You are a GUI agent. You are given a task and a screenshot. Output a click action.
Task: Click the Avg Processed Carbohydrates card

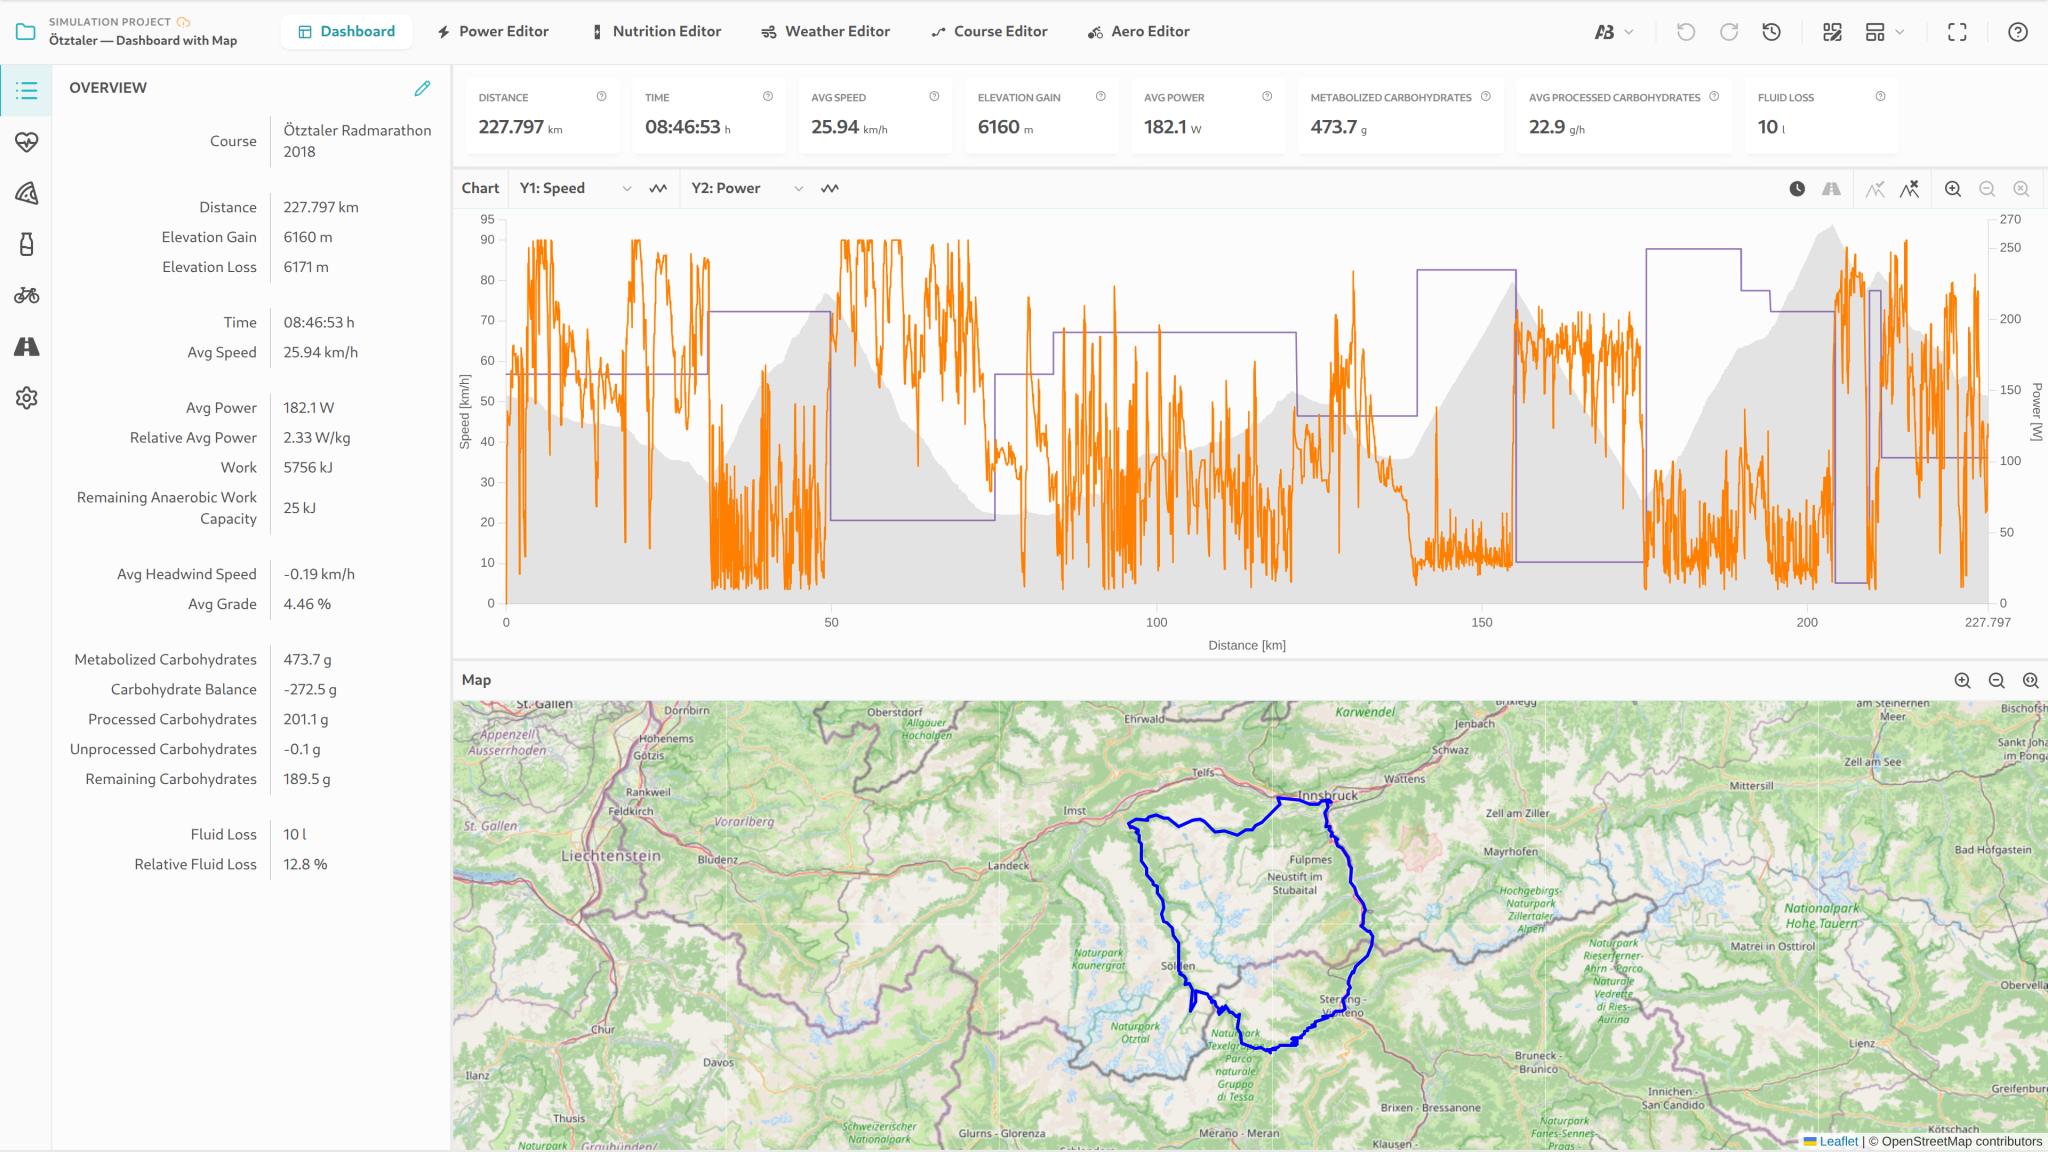(1624, 116)
